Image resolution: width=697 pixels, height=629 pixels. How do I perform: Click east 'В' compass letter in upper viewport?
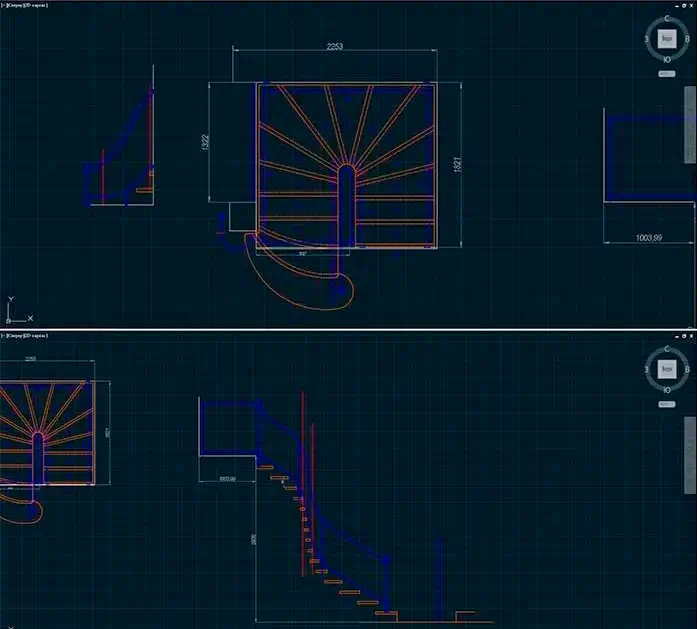click(x=686, y=40)
